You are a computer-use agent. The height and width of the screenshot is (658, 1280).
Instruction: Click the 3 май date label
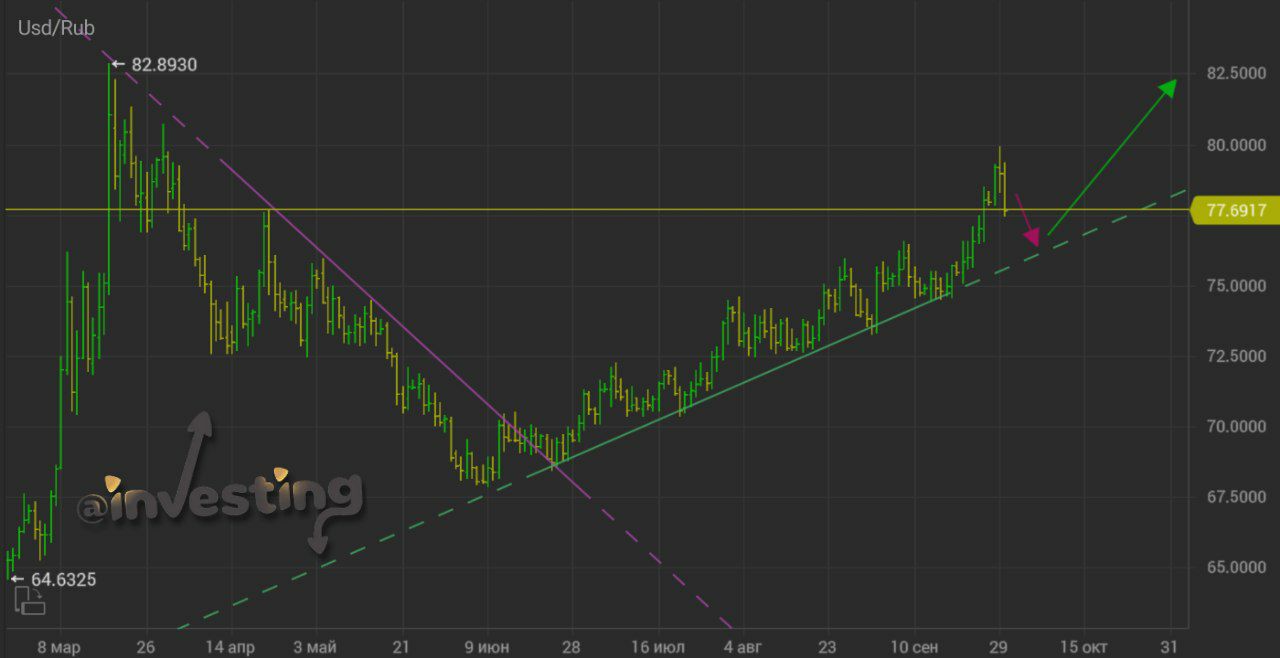316,647
